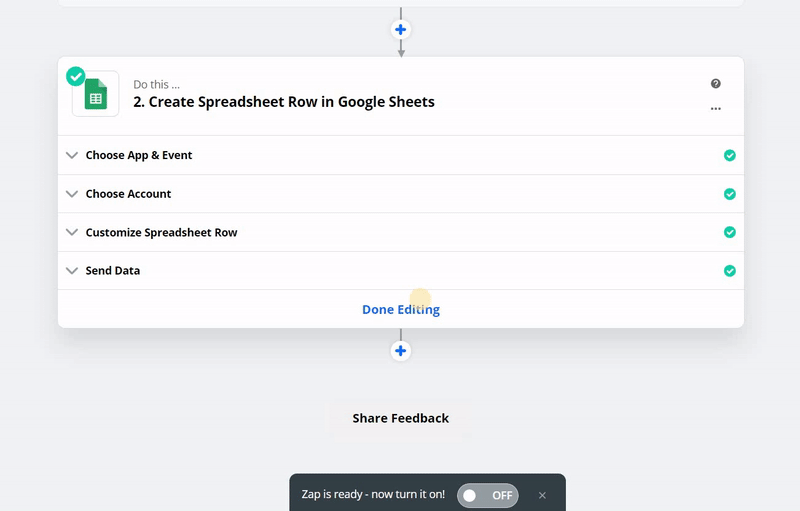The image size is (800, 511).
Task: Click the Google Sheets app icon
Action: [x=96, y=95]
